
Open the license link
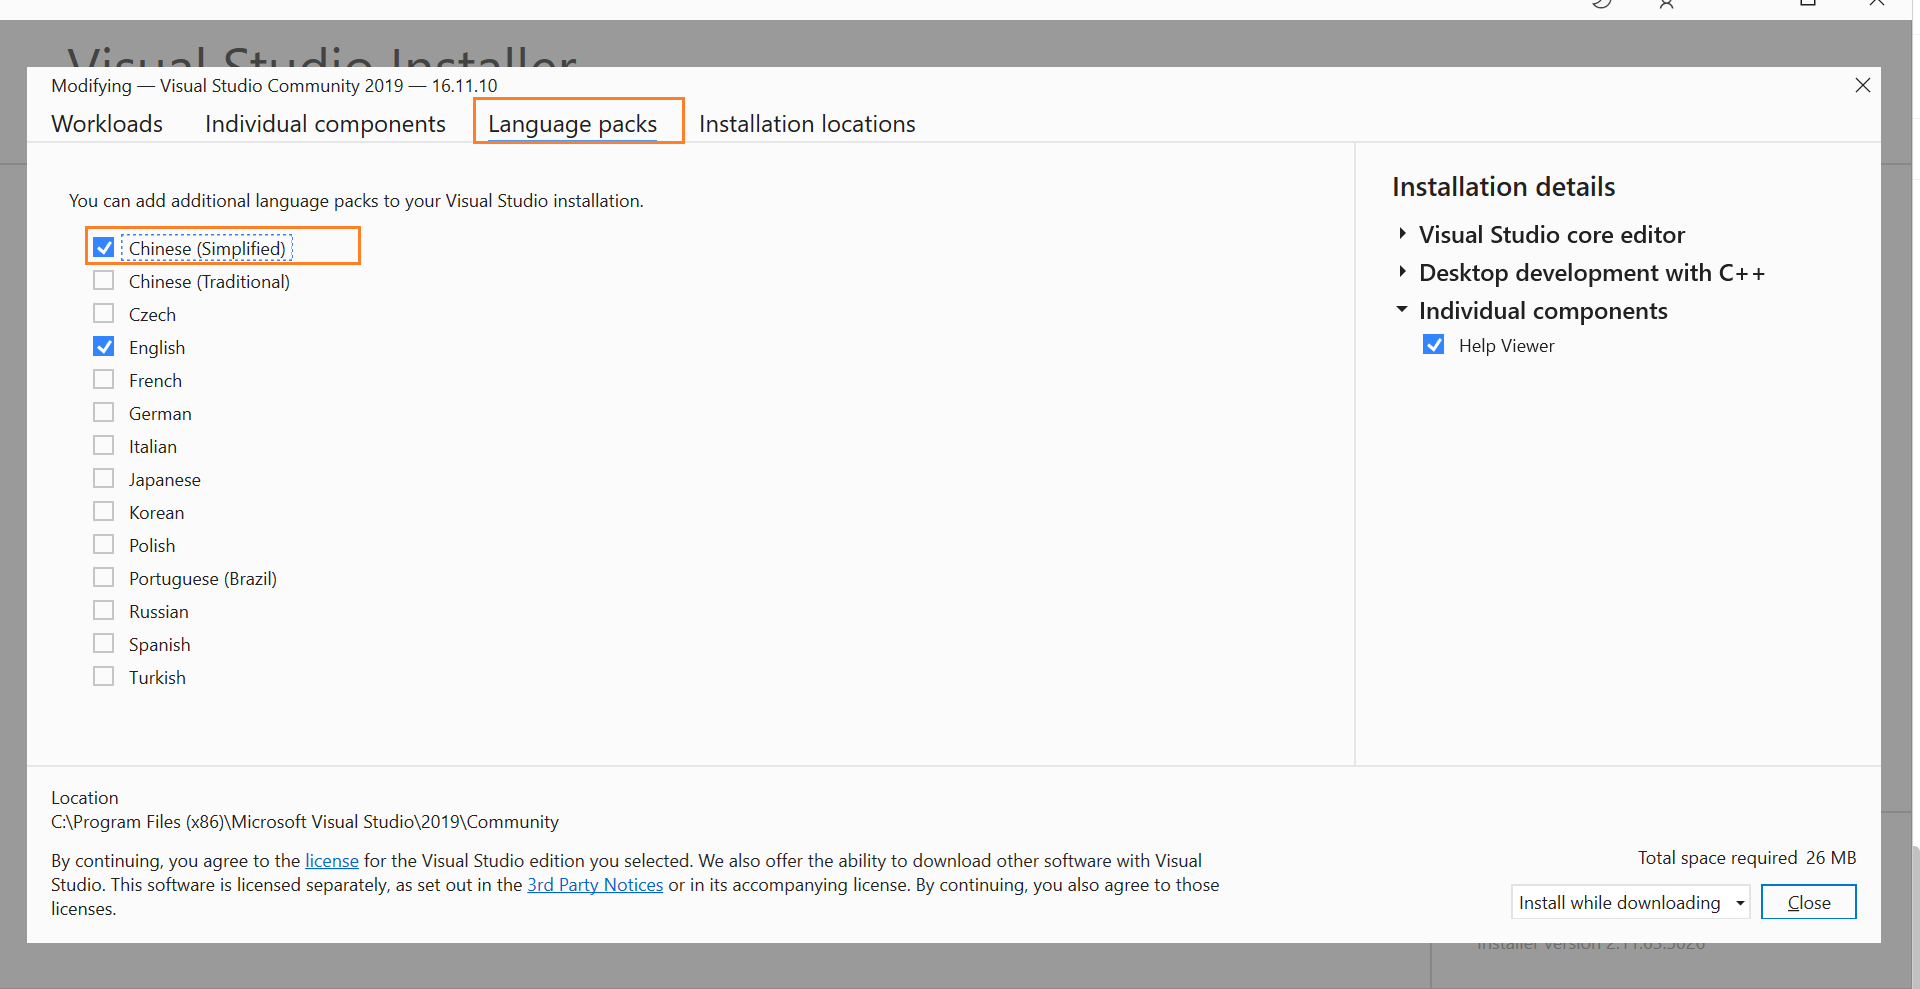pyautogui.click(x=332, y=861)
